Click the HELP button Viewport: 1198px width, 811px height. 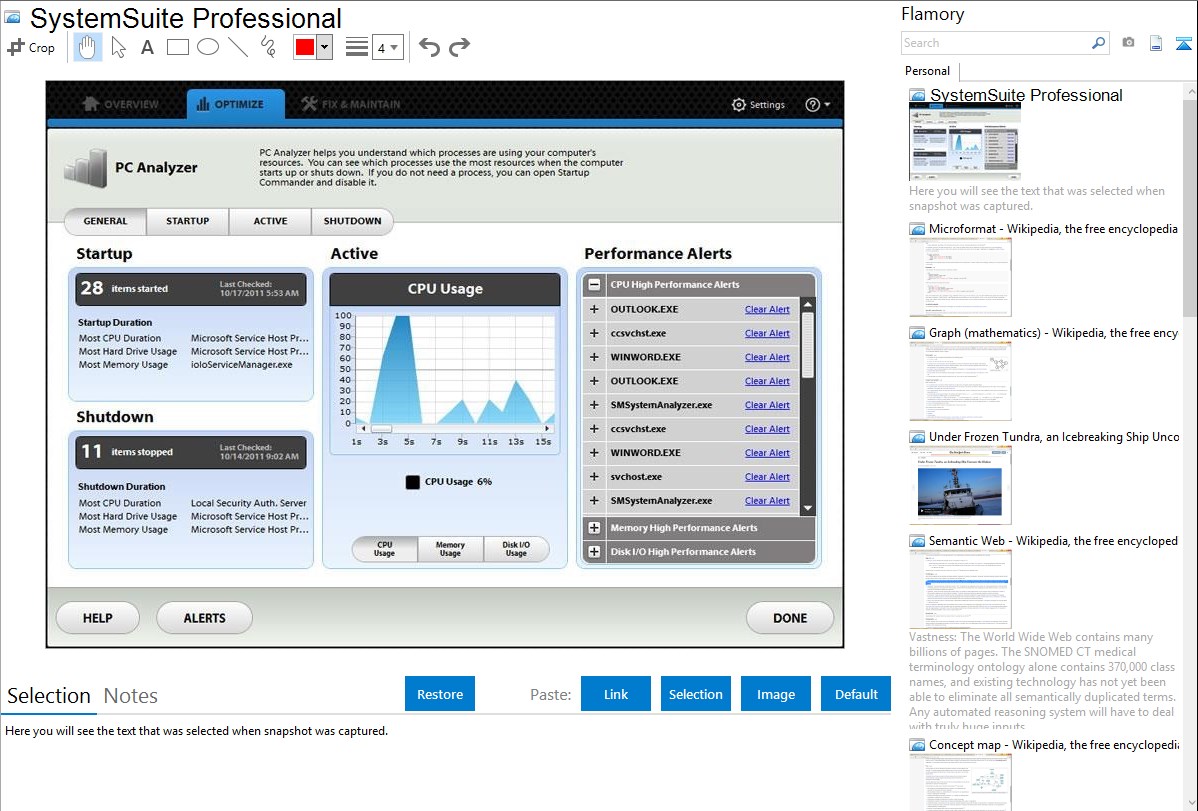pos(98,618)
